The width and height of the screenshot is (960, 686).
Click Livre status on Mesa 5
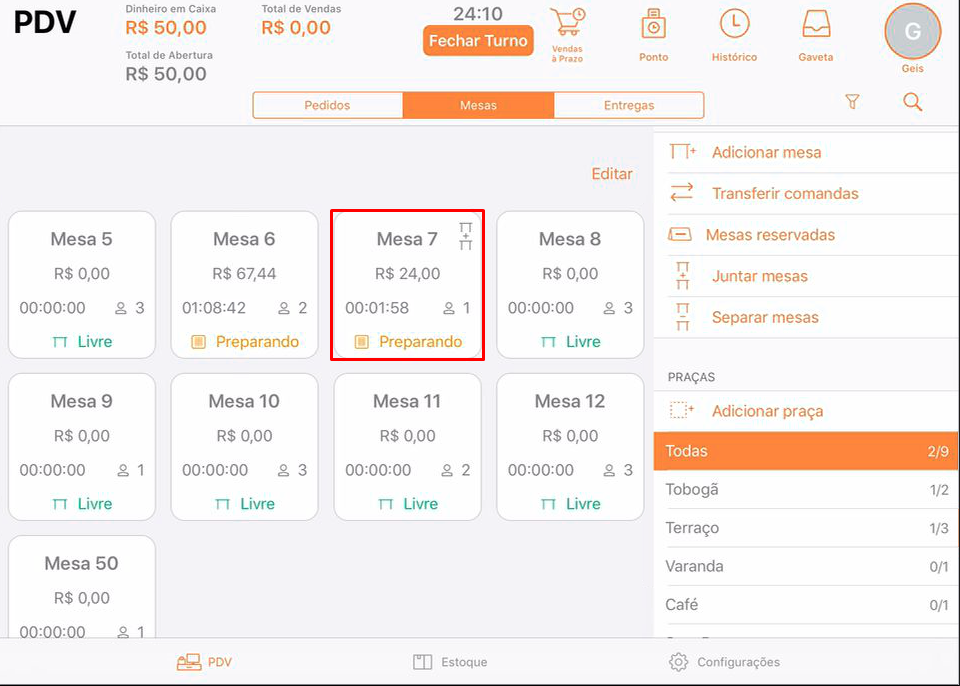point(82,341)
